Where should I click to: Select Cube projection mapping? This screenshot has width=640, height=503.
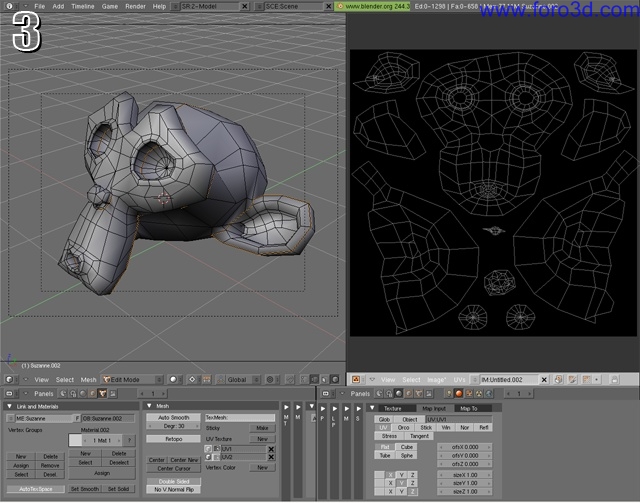click(407, 447)
